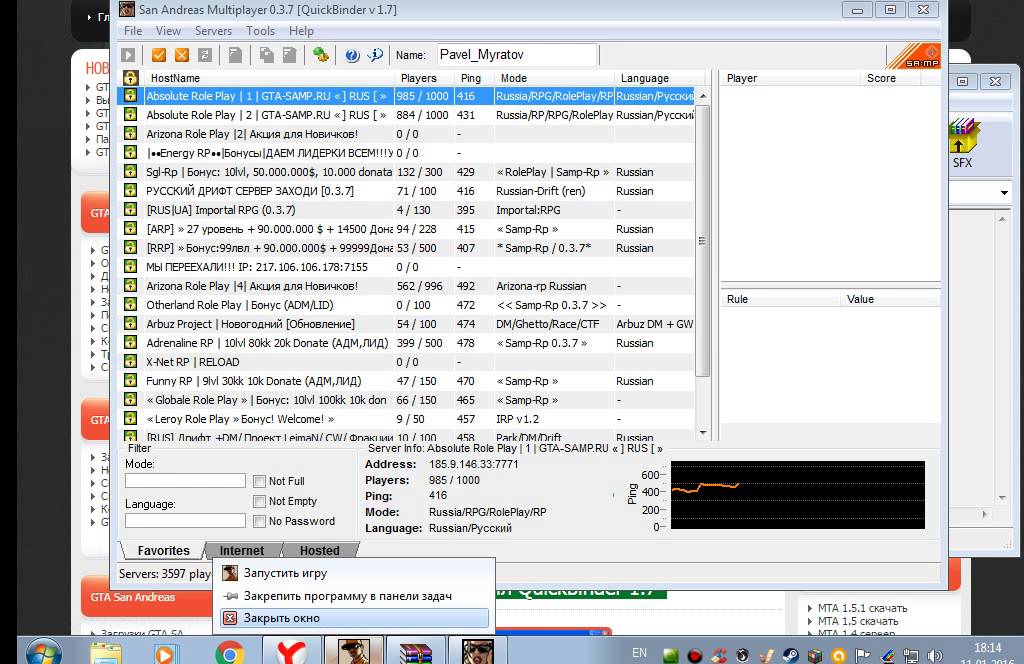The image size is (1024, 664).
Task: Open the File menu
Action: (x=133, y=31)
